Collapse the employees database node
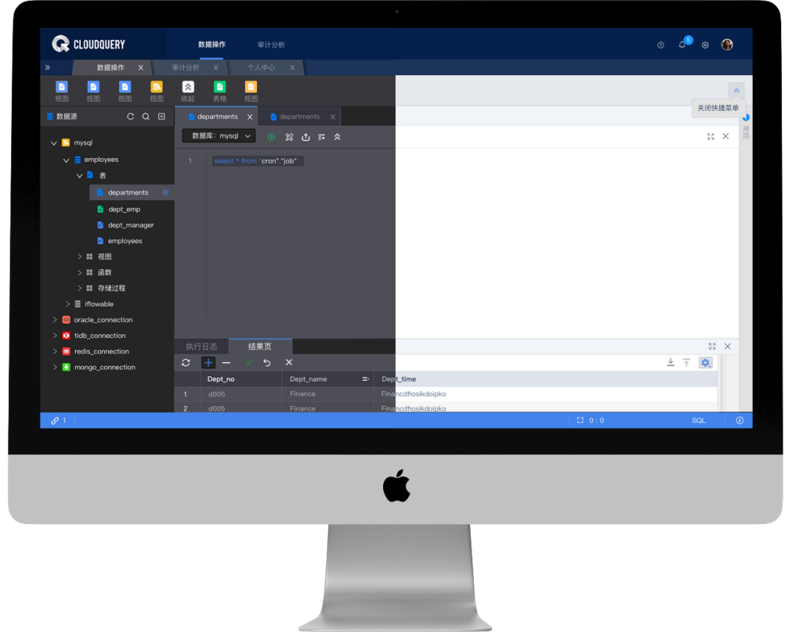Viewport: 788px width, 632px height. 66,160
